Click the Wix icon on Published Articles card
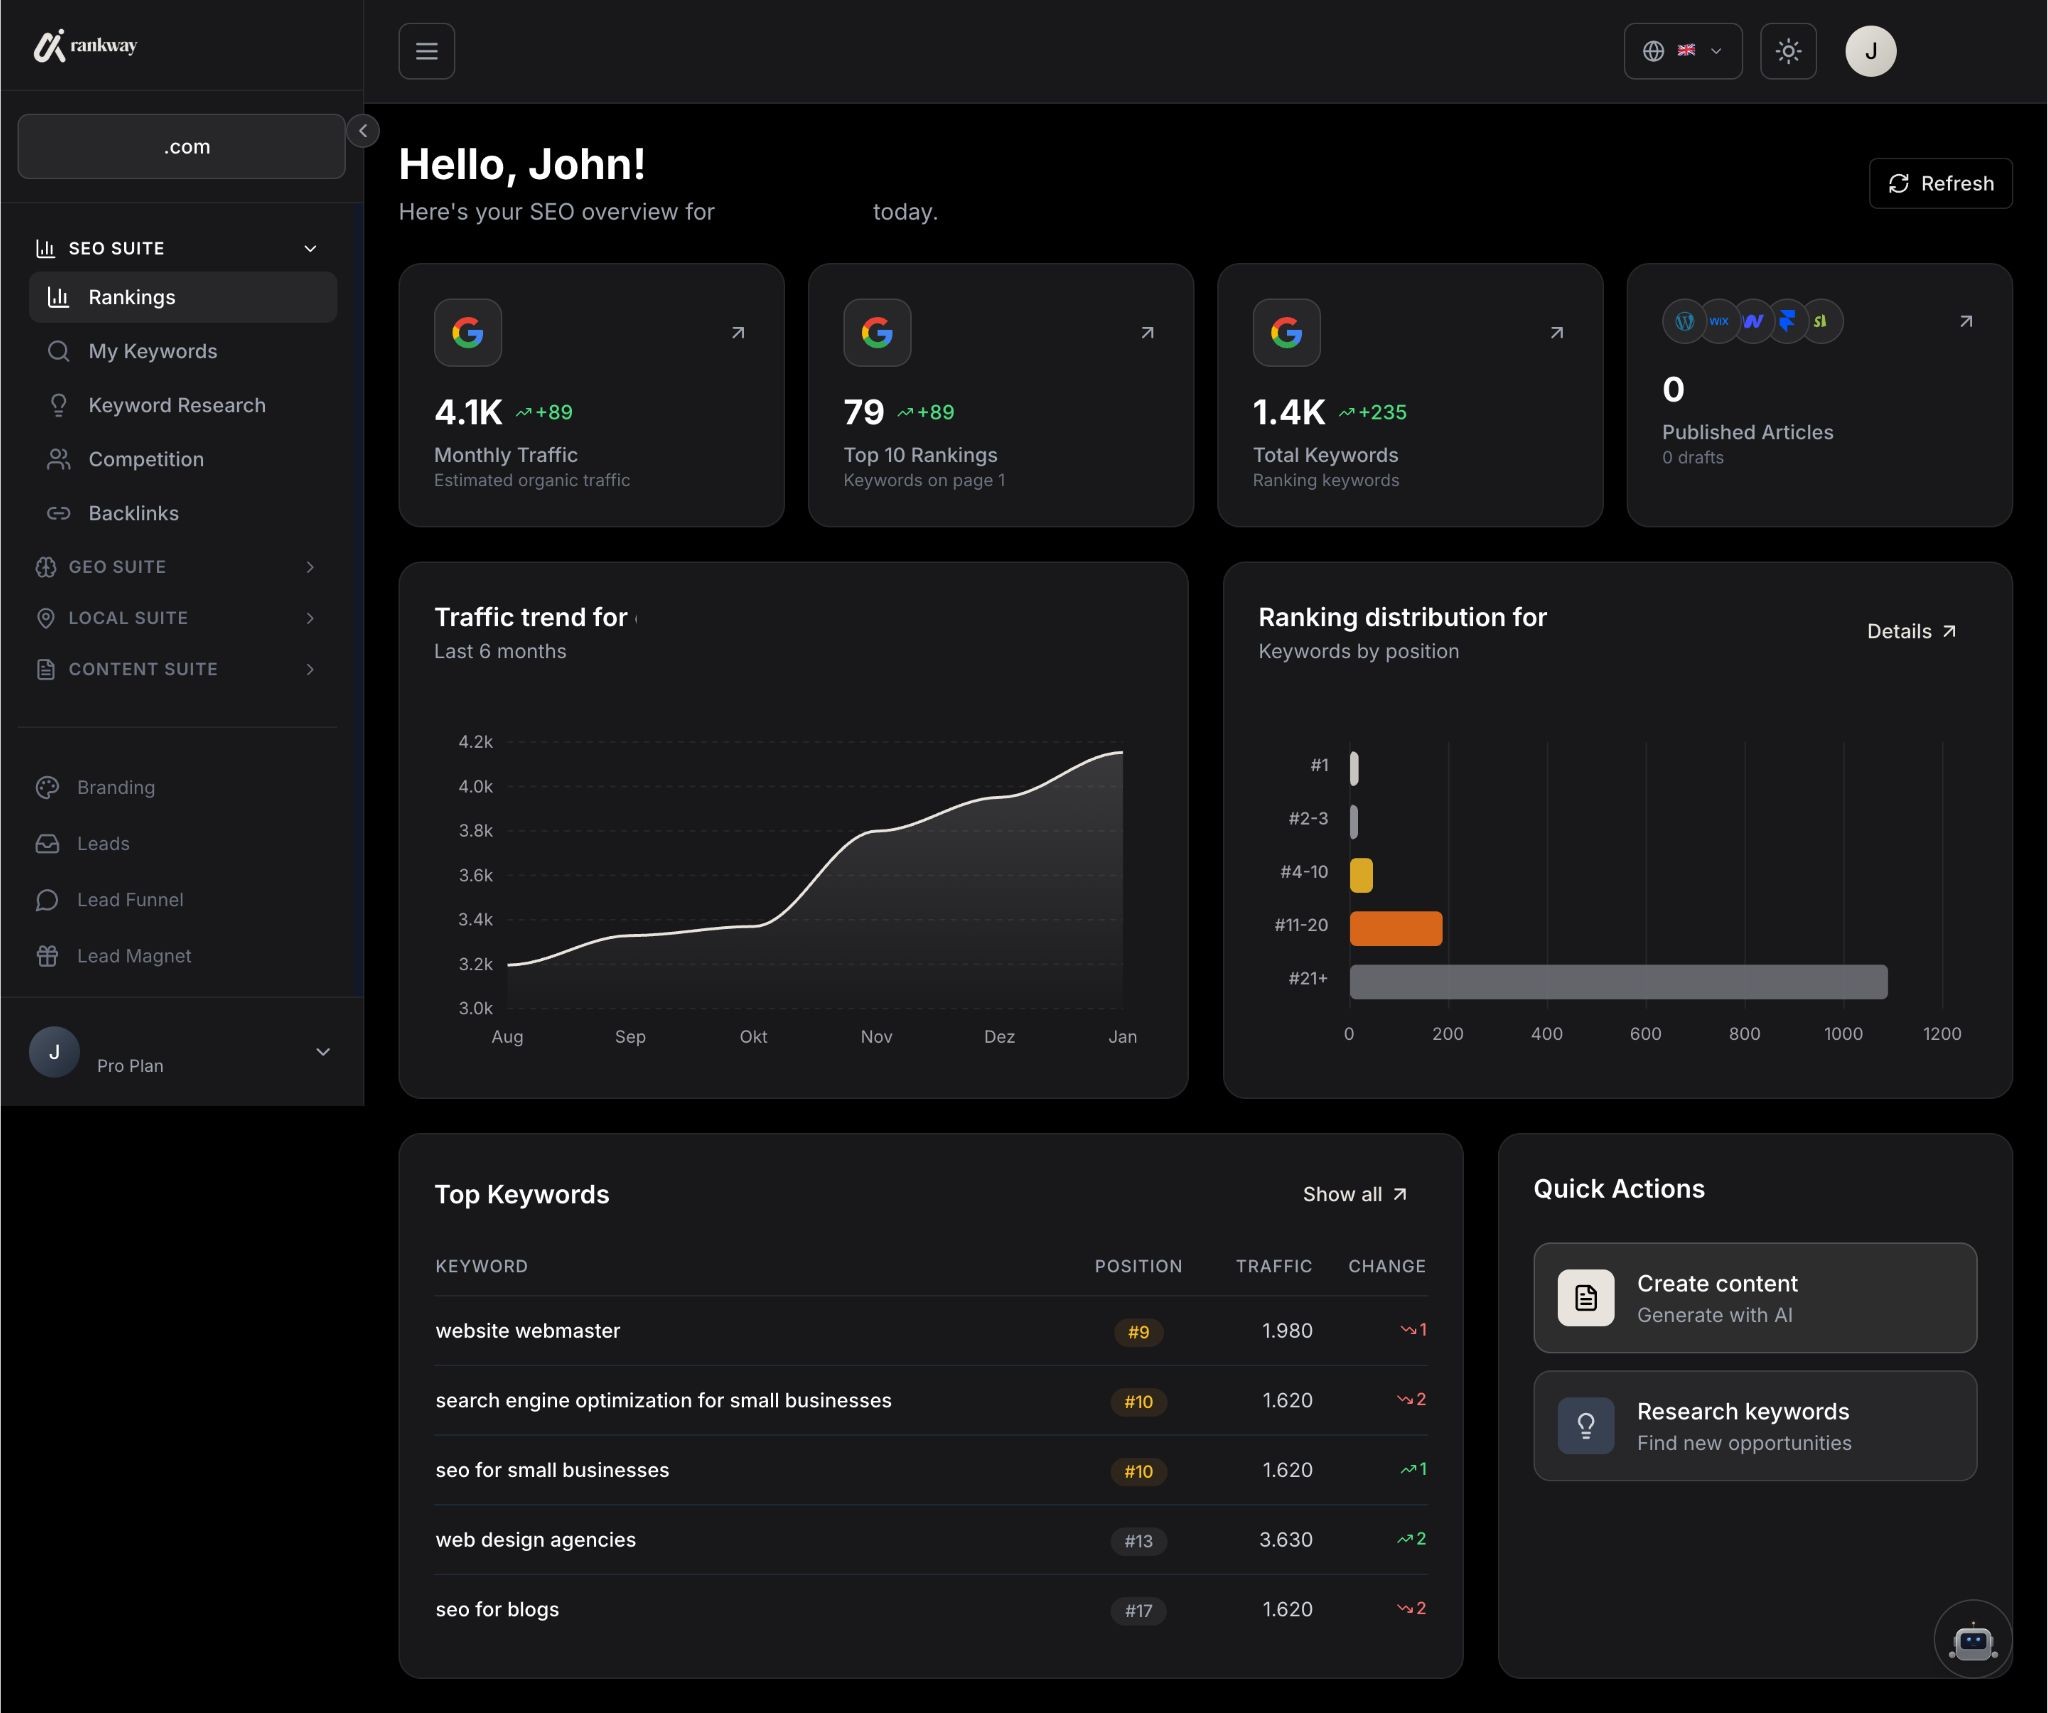 pos(1717,320)
